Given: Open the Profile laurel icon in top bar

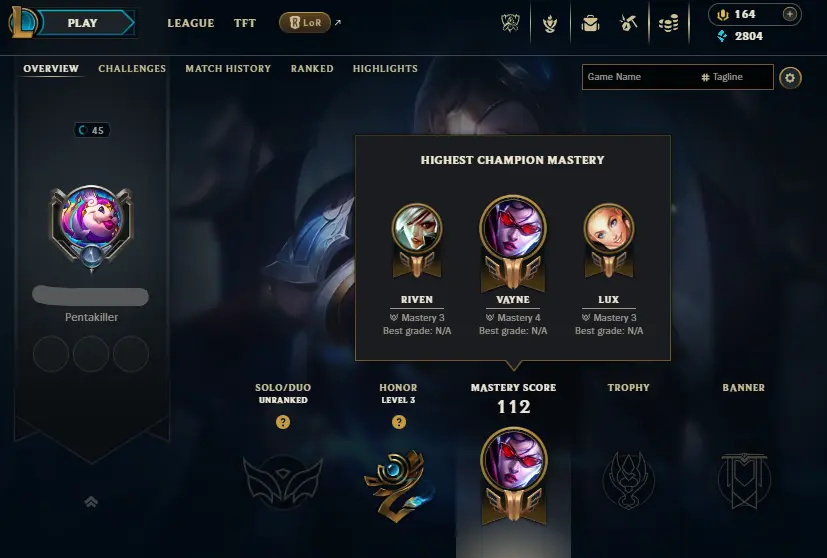Looking at the screenshot, I should pos(550,23).
